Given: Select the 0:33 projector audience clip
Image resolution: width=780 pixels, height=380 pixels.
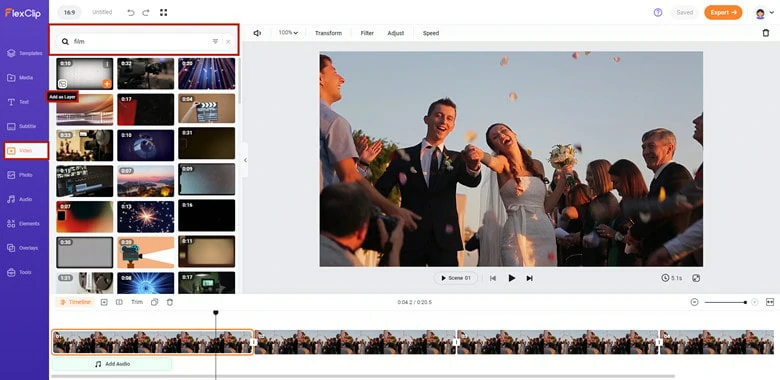Looking at the screenshot, I should coord(85,145).
